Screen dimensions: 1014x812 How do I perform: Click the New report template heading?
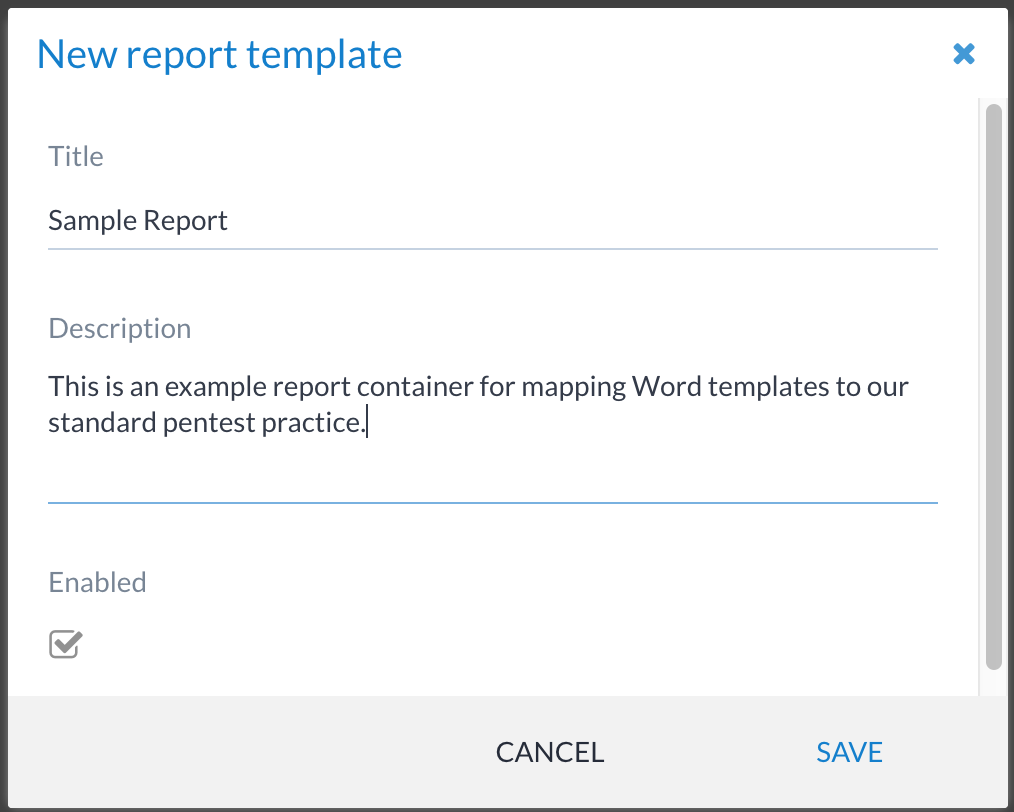click(x=219, y=54)
